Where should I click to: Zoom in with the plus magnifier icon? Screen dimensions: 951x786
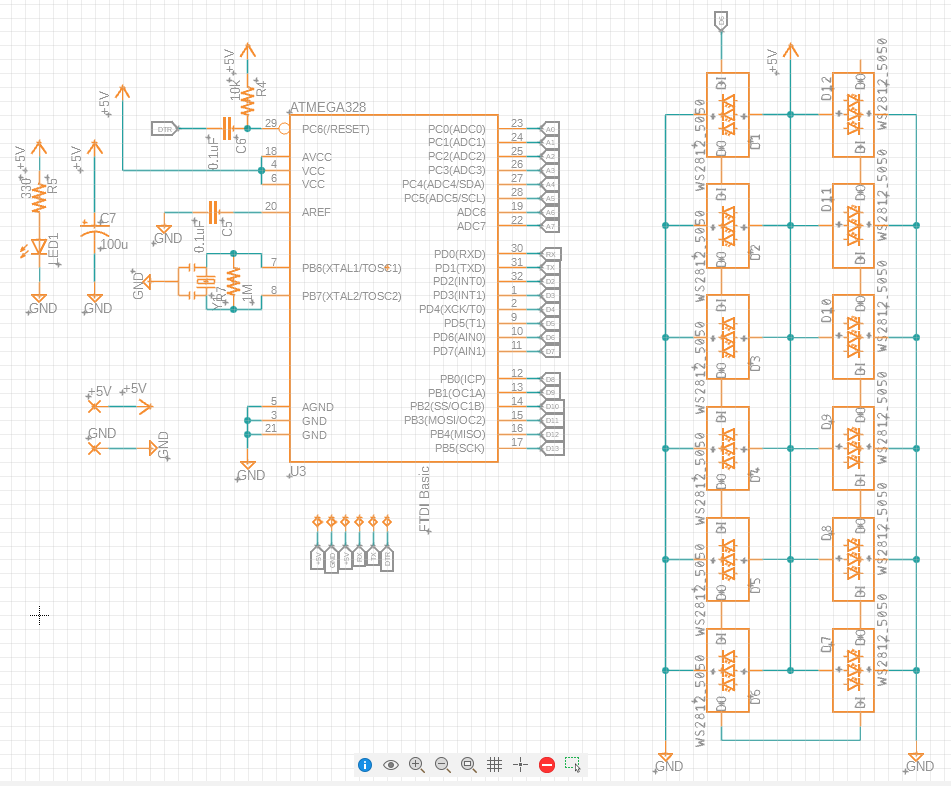pyautogui.click(x=417, y=765)
